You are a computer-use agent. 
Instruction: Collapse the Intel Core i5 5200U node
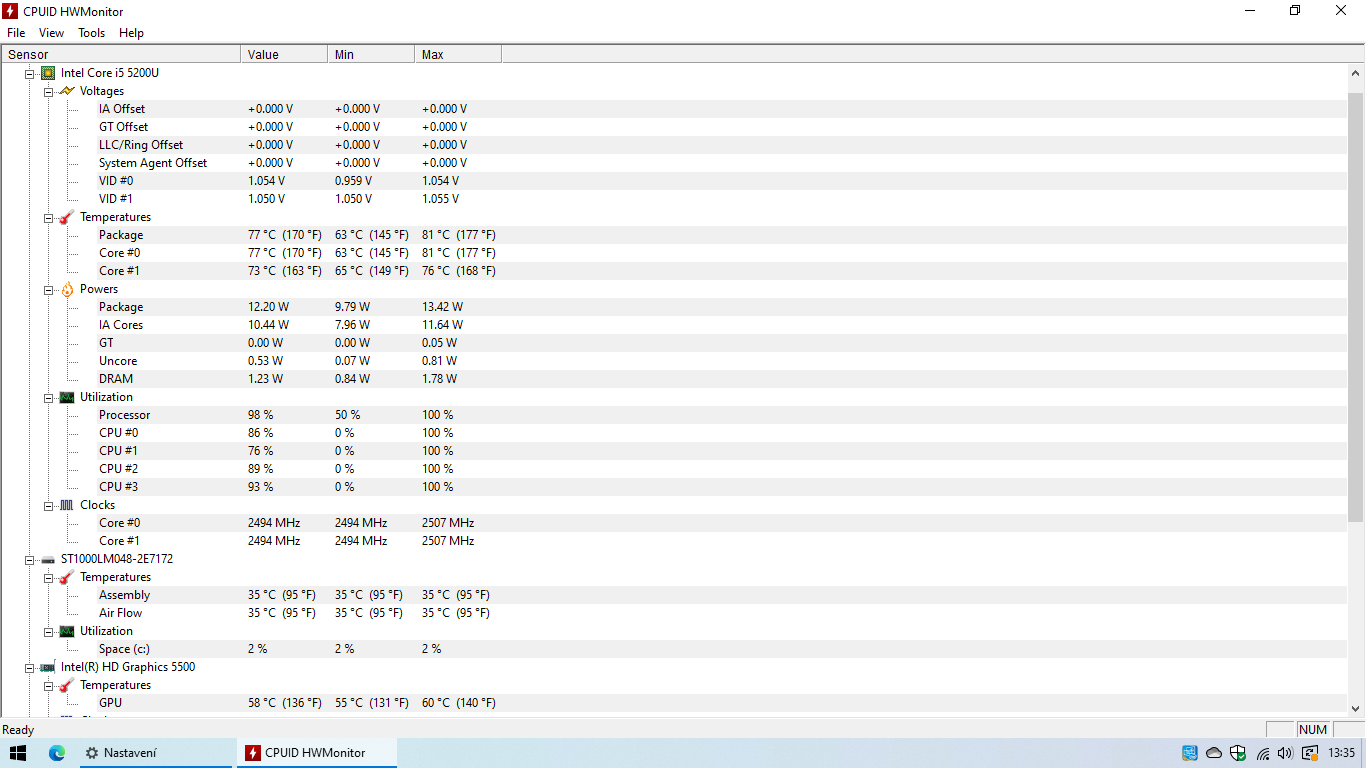(x=30, y=73)
